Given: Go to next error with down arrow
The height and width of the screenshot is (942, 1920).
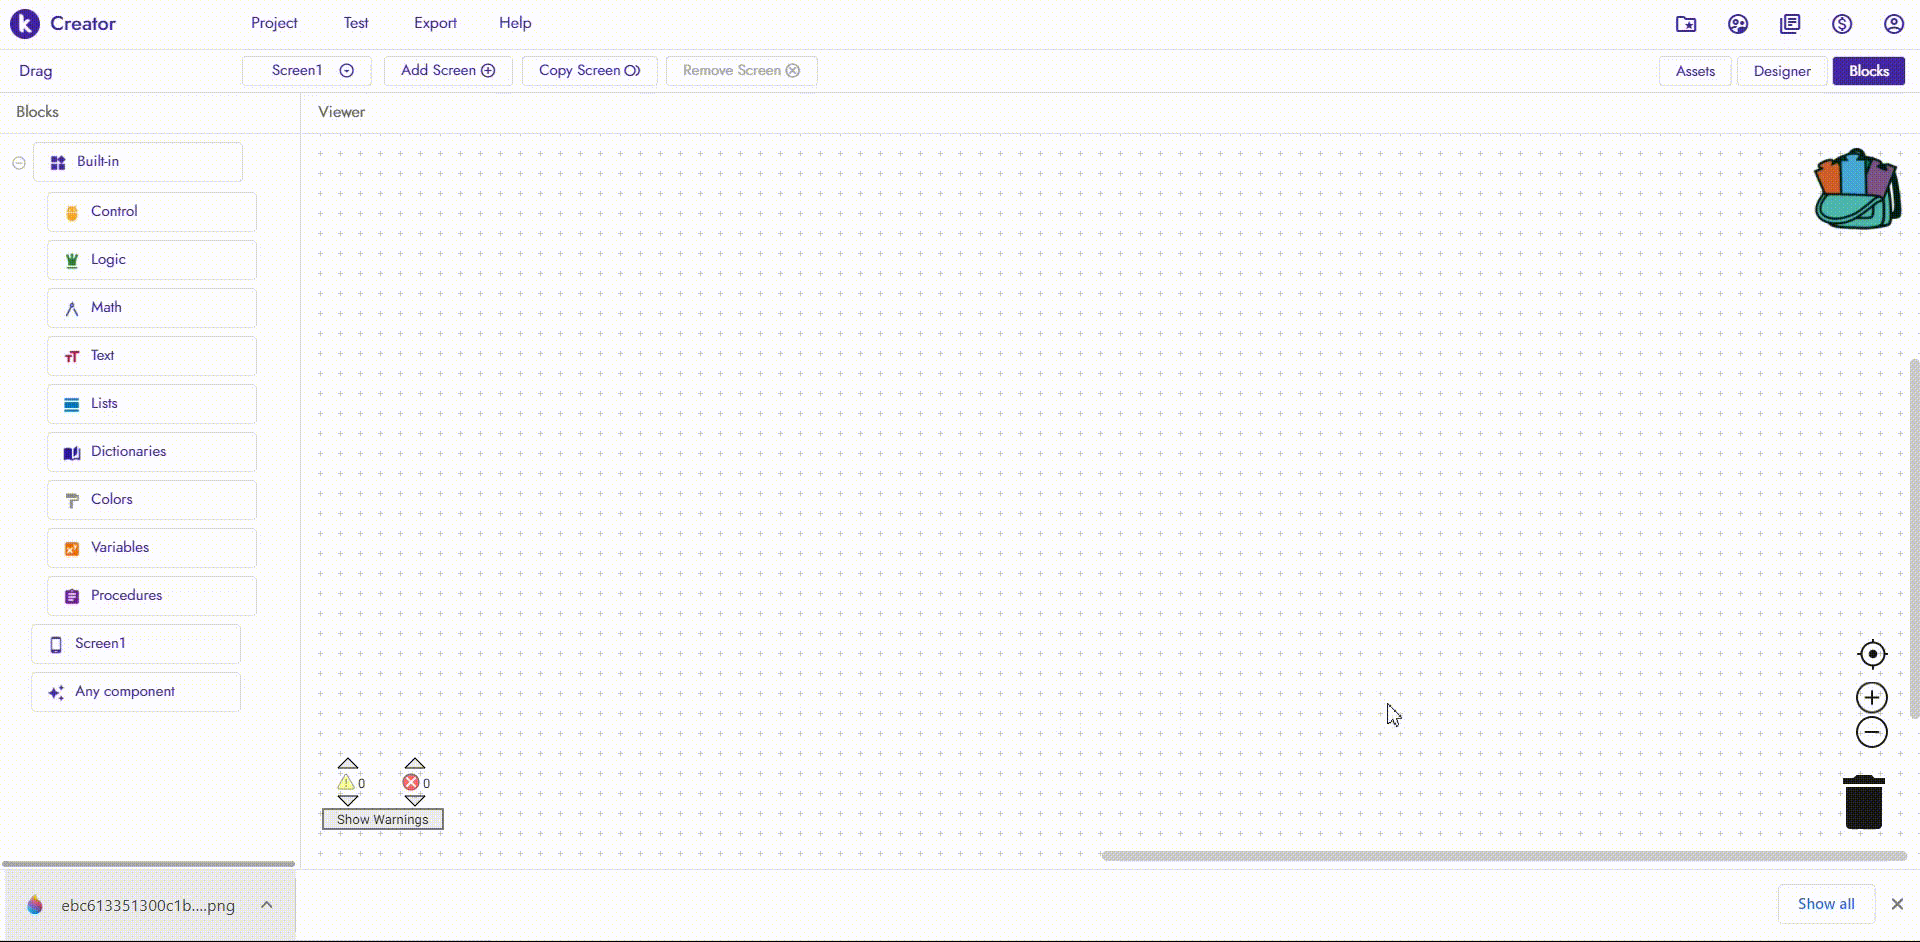Looking at the screenshot, I should [415, 800].
